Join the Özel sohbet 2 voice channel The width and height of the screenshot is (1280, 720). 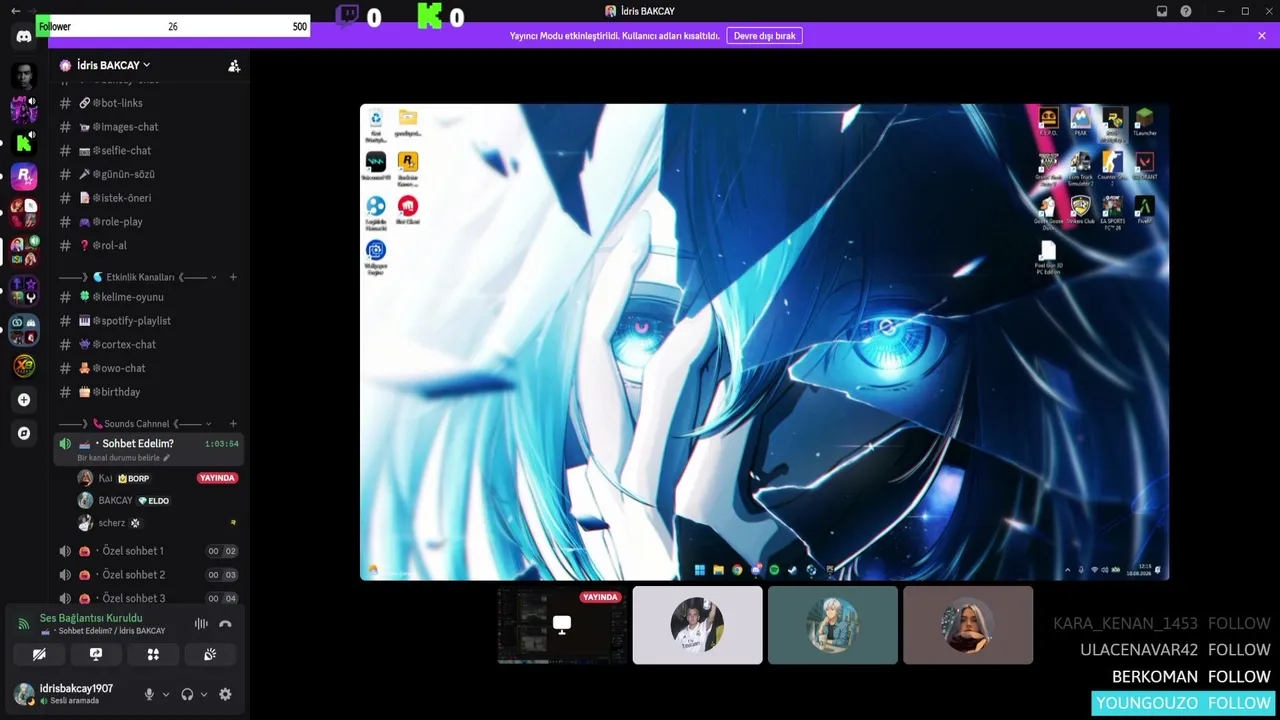click(x=149, y=575)
